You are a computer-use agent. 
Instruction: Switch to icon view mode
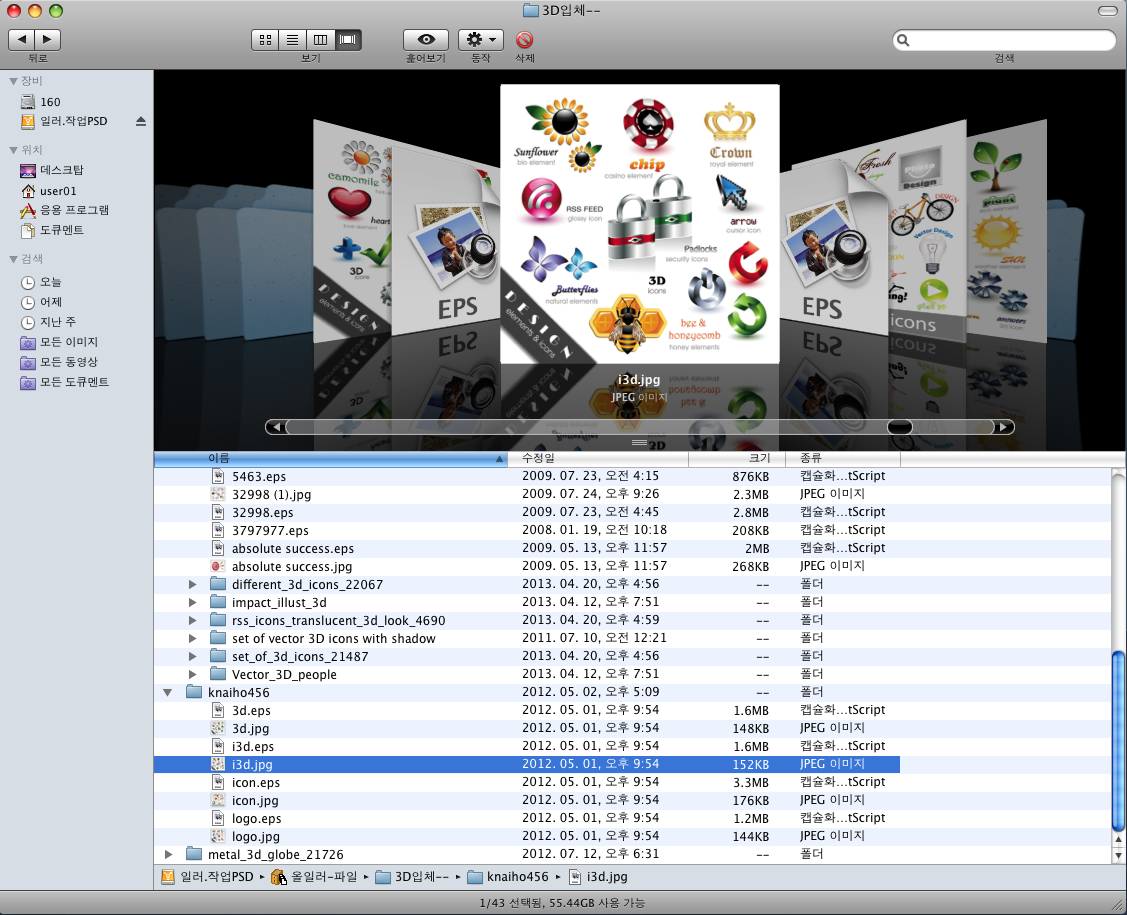(x=266, y=40)
